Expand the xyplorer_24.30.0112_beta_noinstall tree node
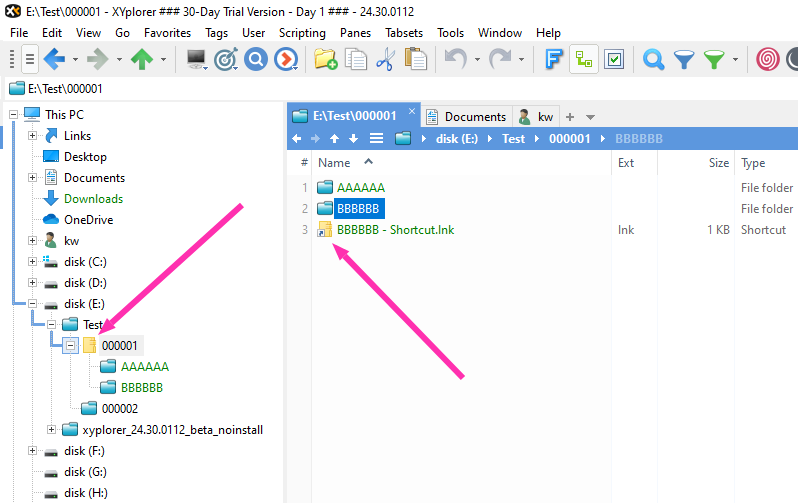Image resolution: width=798 pixels, height=503 pixels. (51, 430)
